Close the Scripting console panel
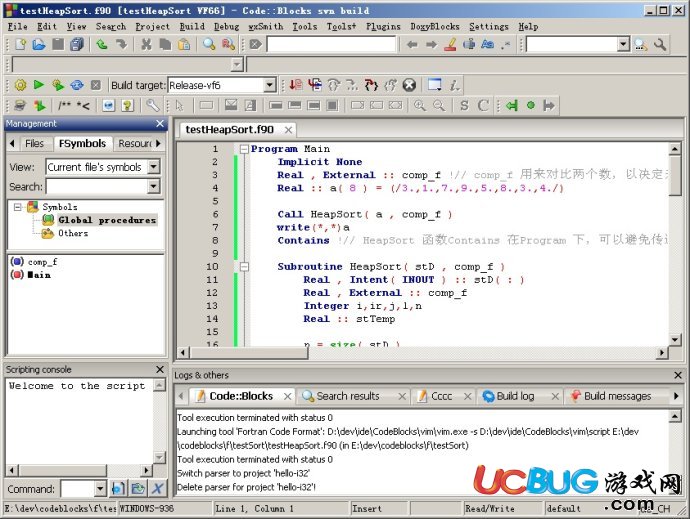690x519 pixels. [160, 369]
